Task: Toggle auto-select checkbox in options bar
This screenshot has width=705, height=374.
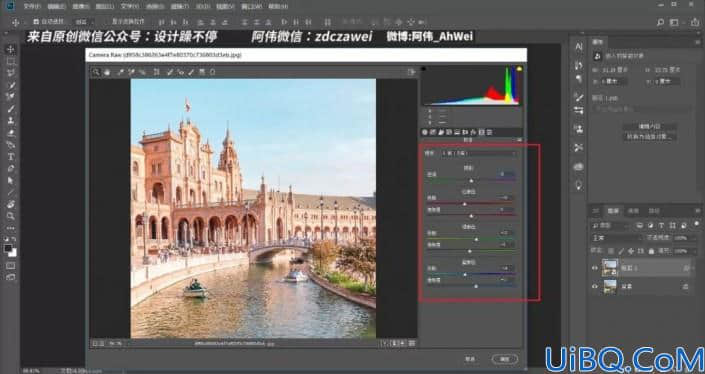Action: click(36, 22)
